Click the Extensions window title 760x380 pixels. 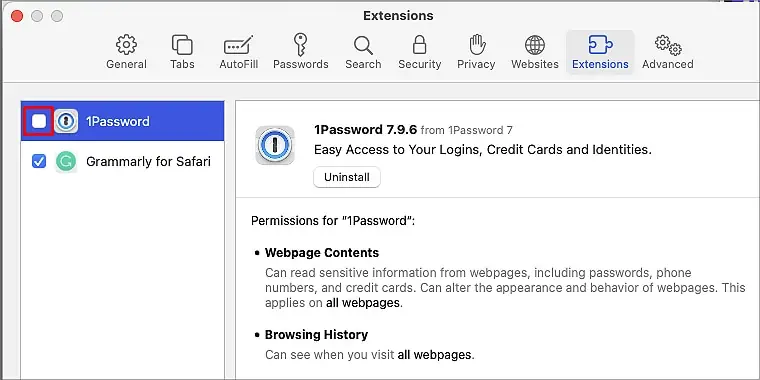click(x=398, y=16)
